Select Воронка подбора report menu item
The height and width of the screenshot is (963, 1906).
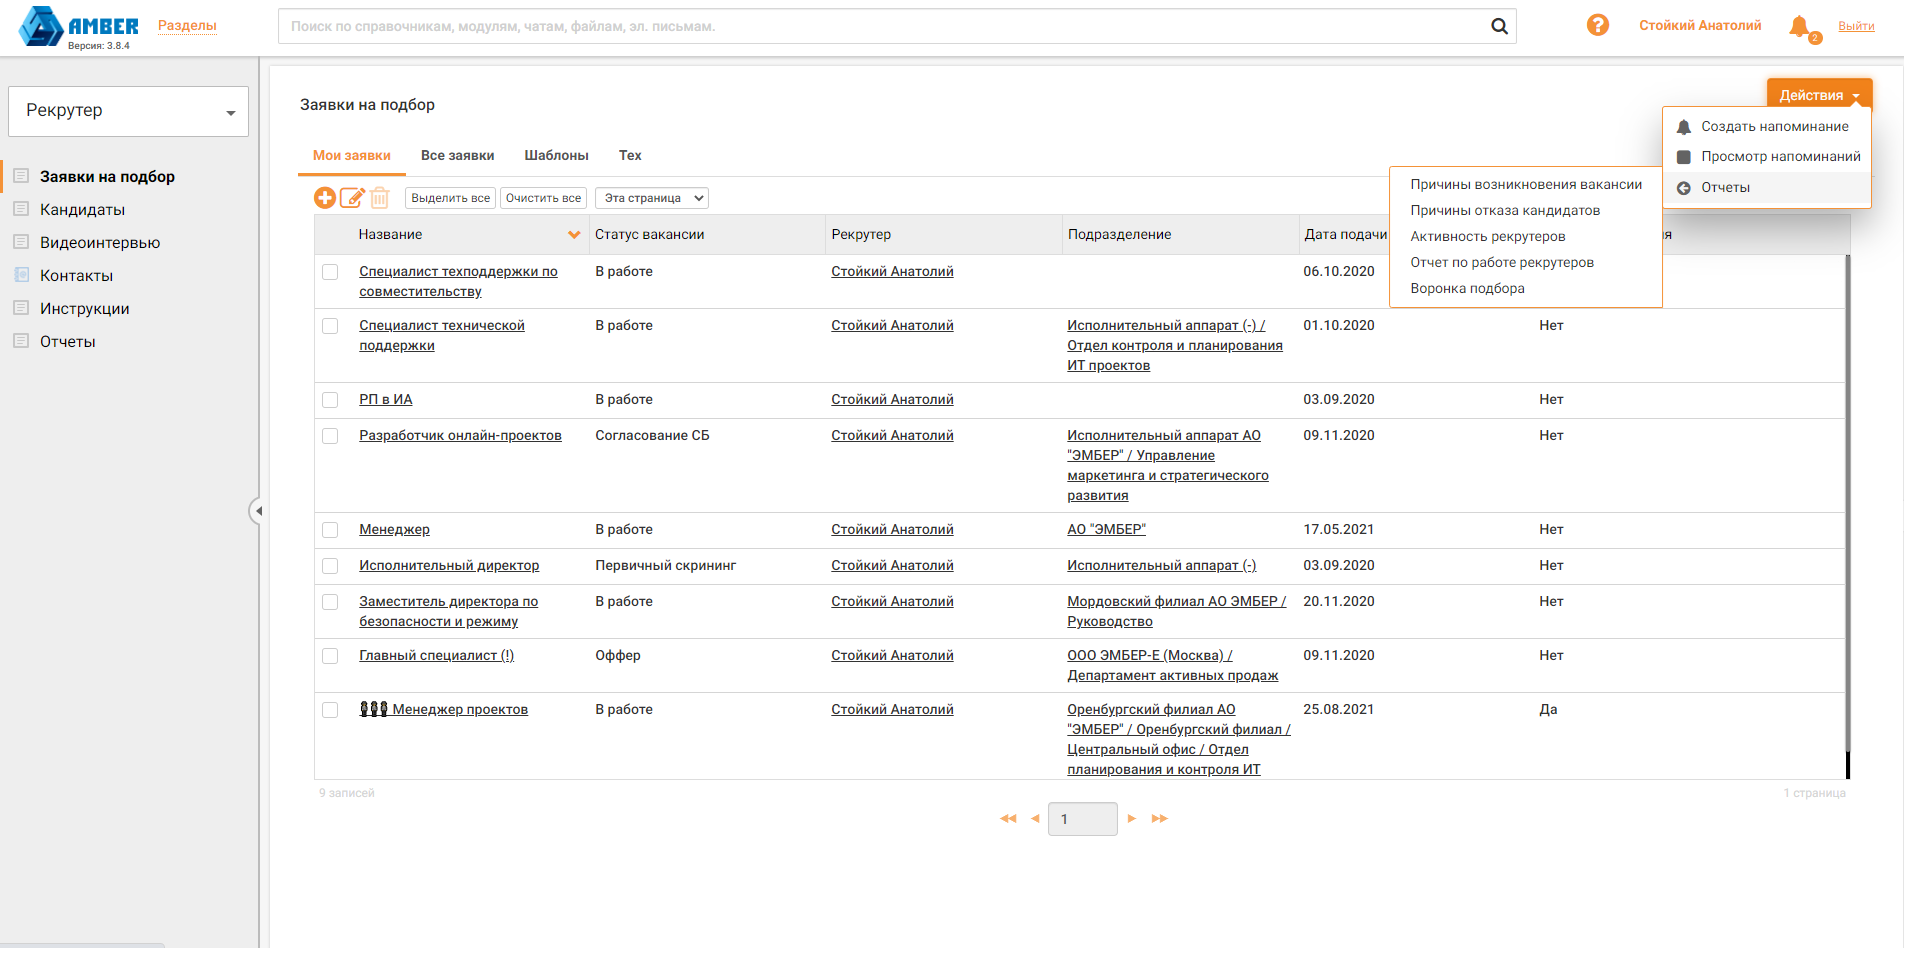click(x=1467, y=288)
